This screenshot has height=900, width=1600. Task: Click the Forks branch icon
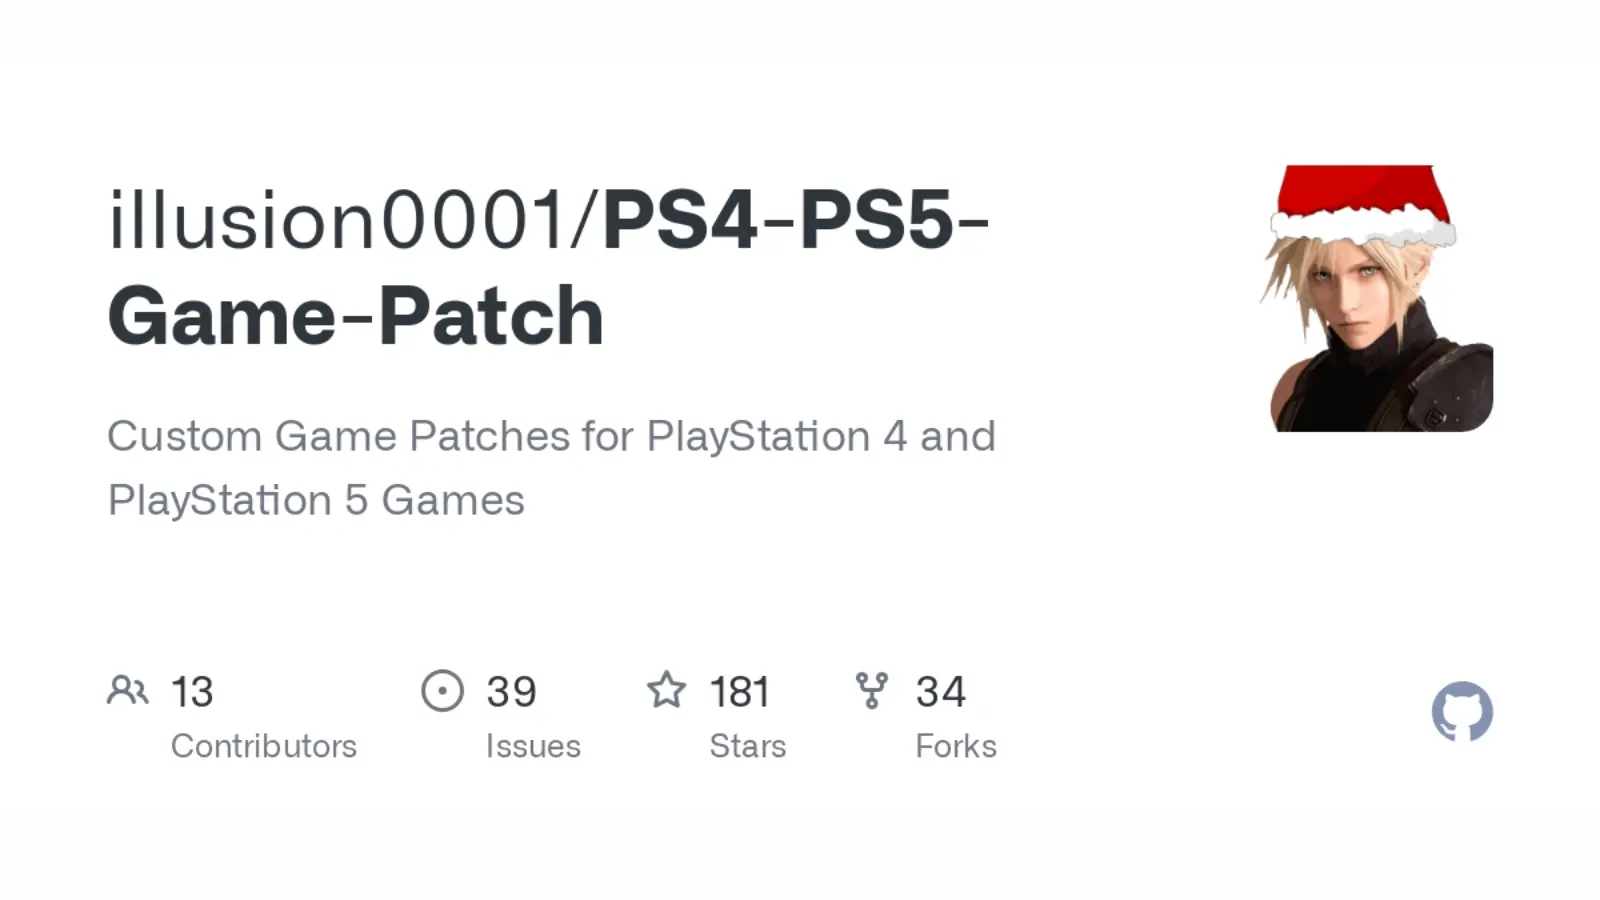(872, 690)
